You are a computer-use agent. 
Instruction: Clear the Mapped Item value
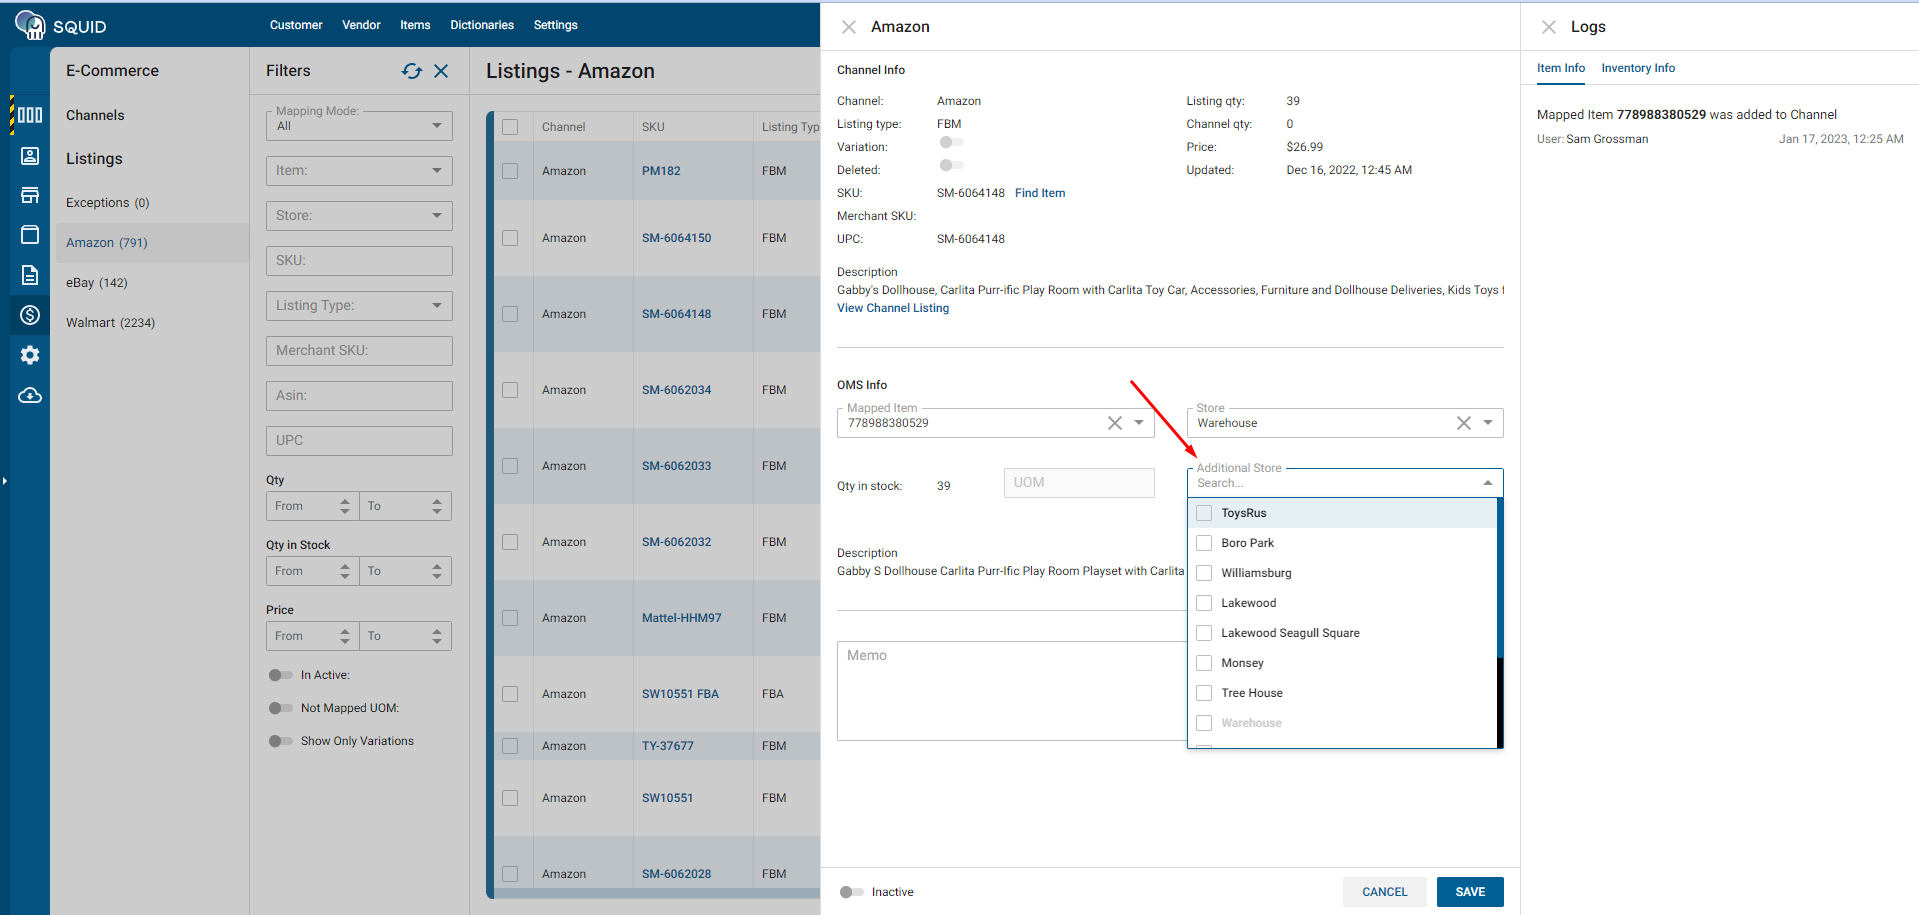coord(1115,423)
